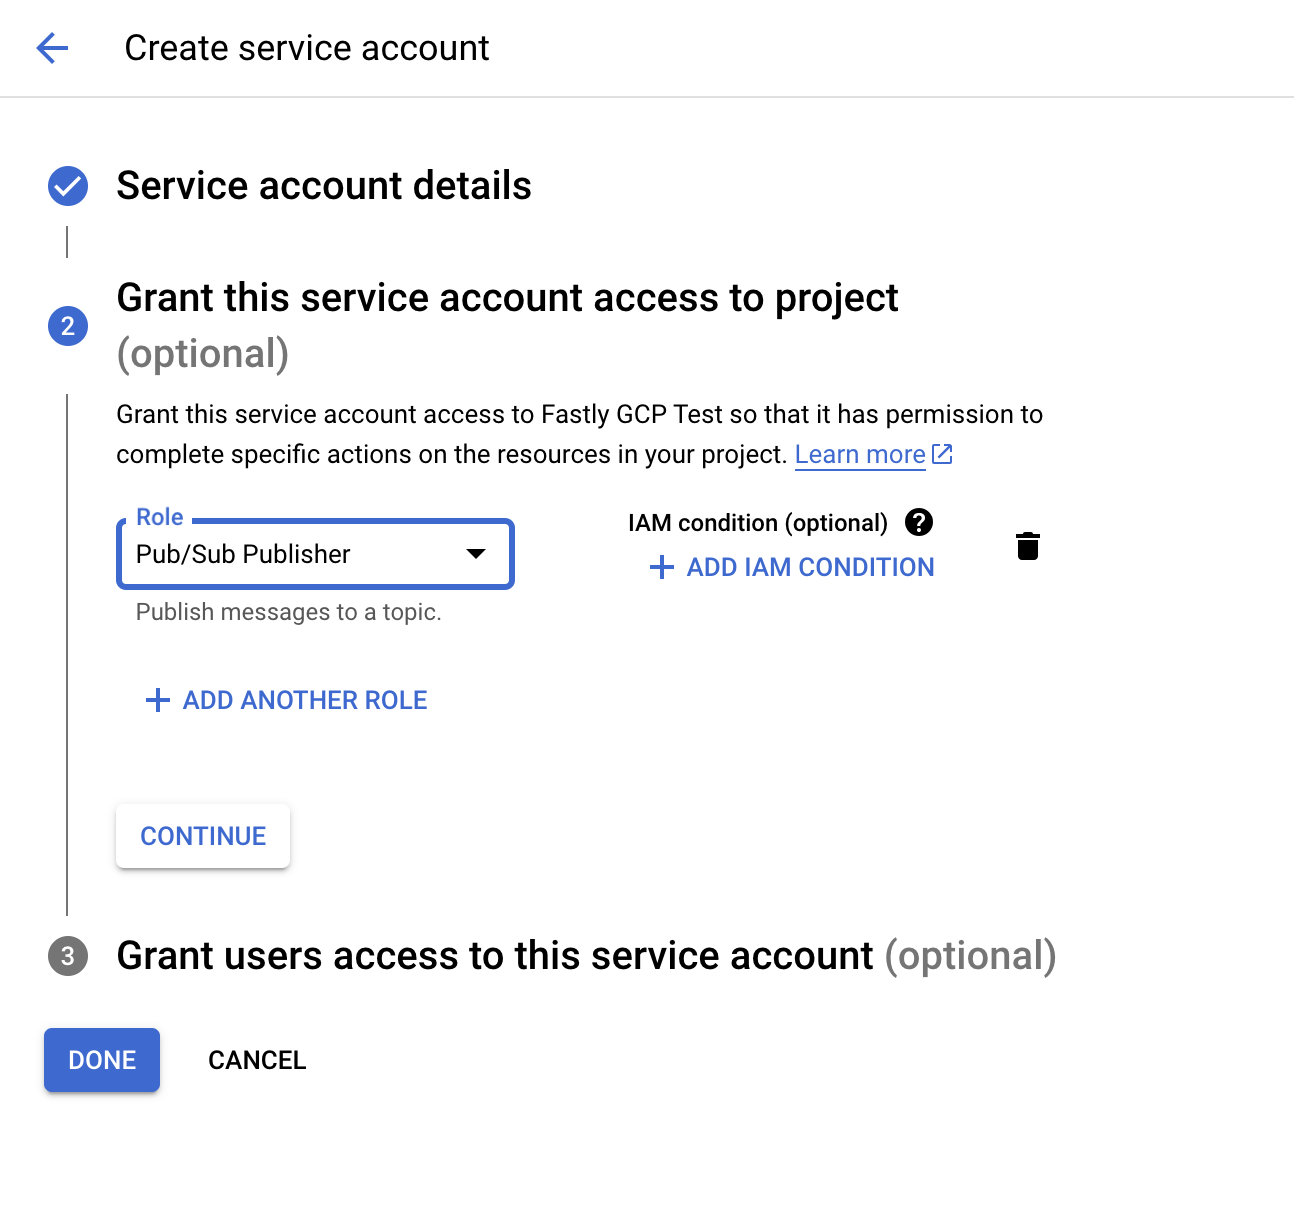The height and width of the screenshot is (1226, 1294).
Task: Click ADD ANOTHER ROLE
Action: [303, 700]
